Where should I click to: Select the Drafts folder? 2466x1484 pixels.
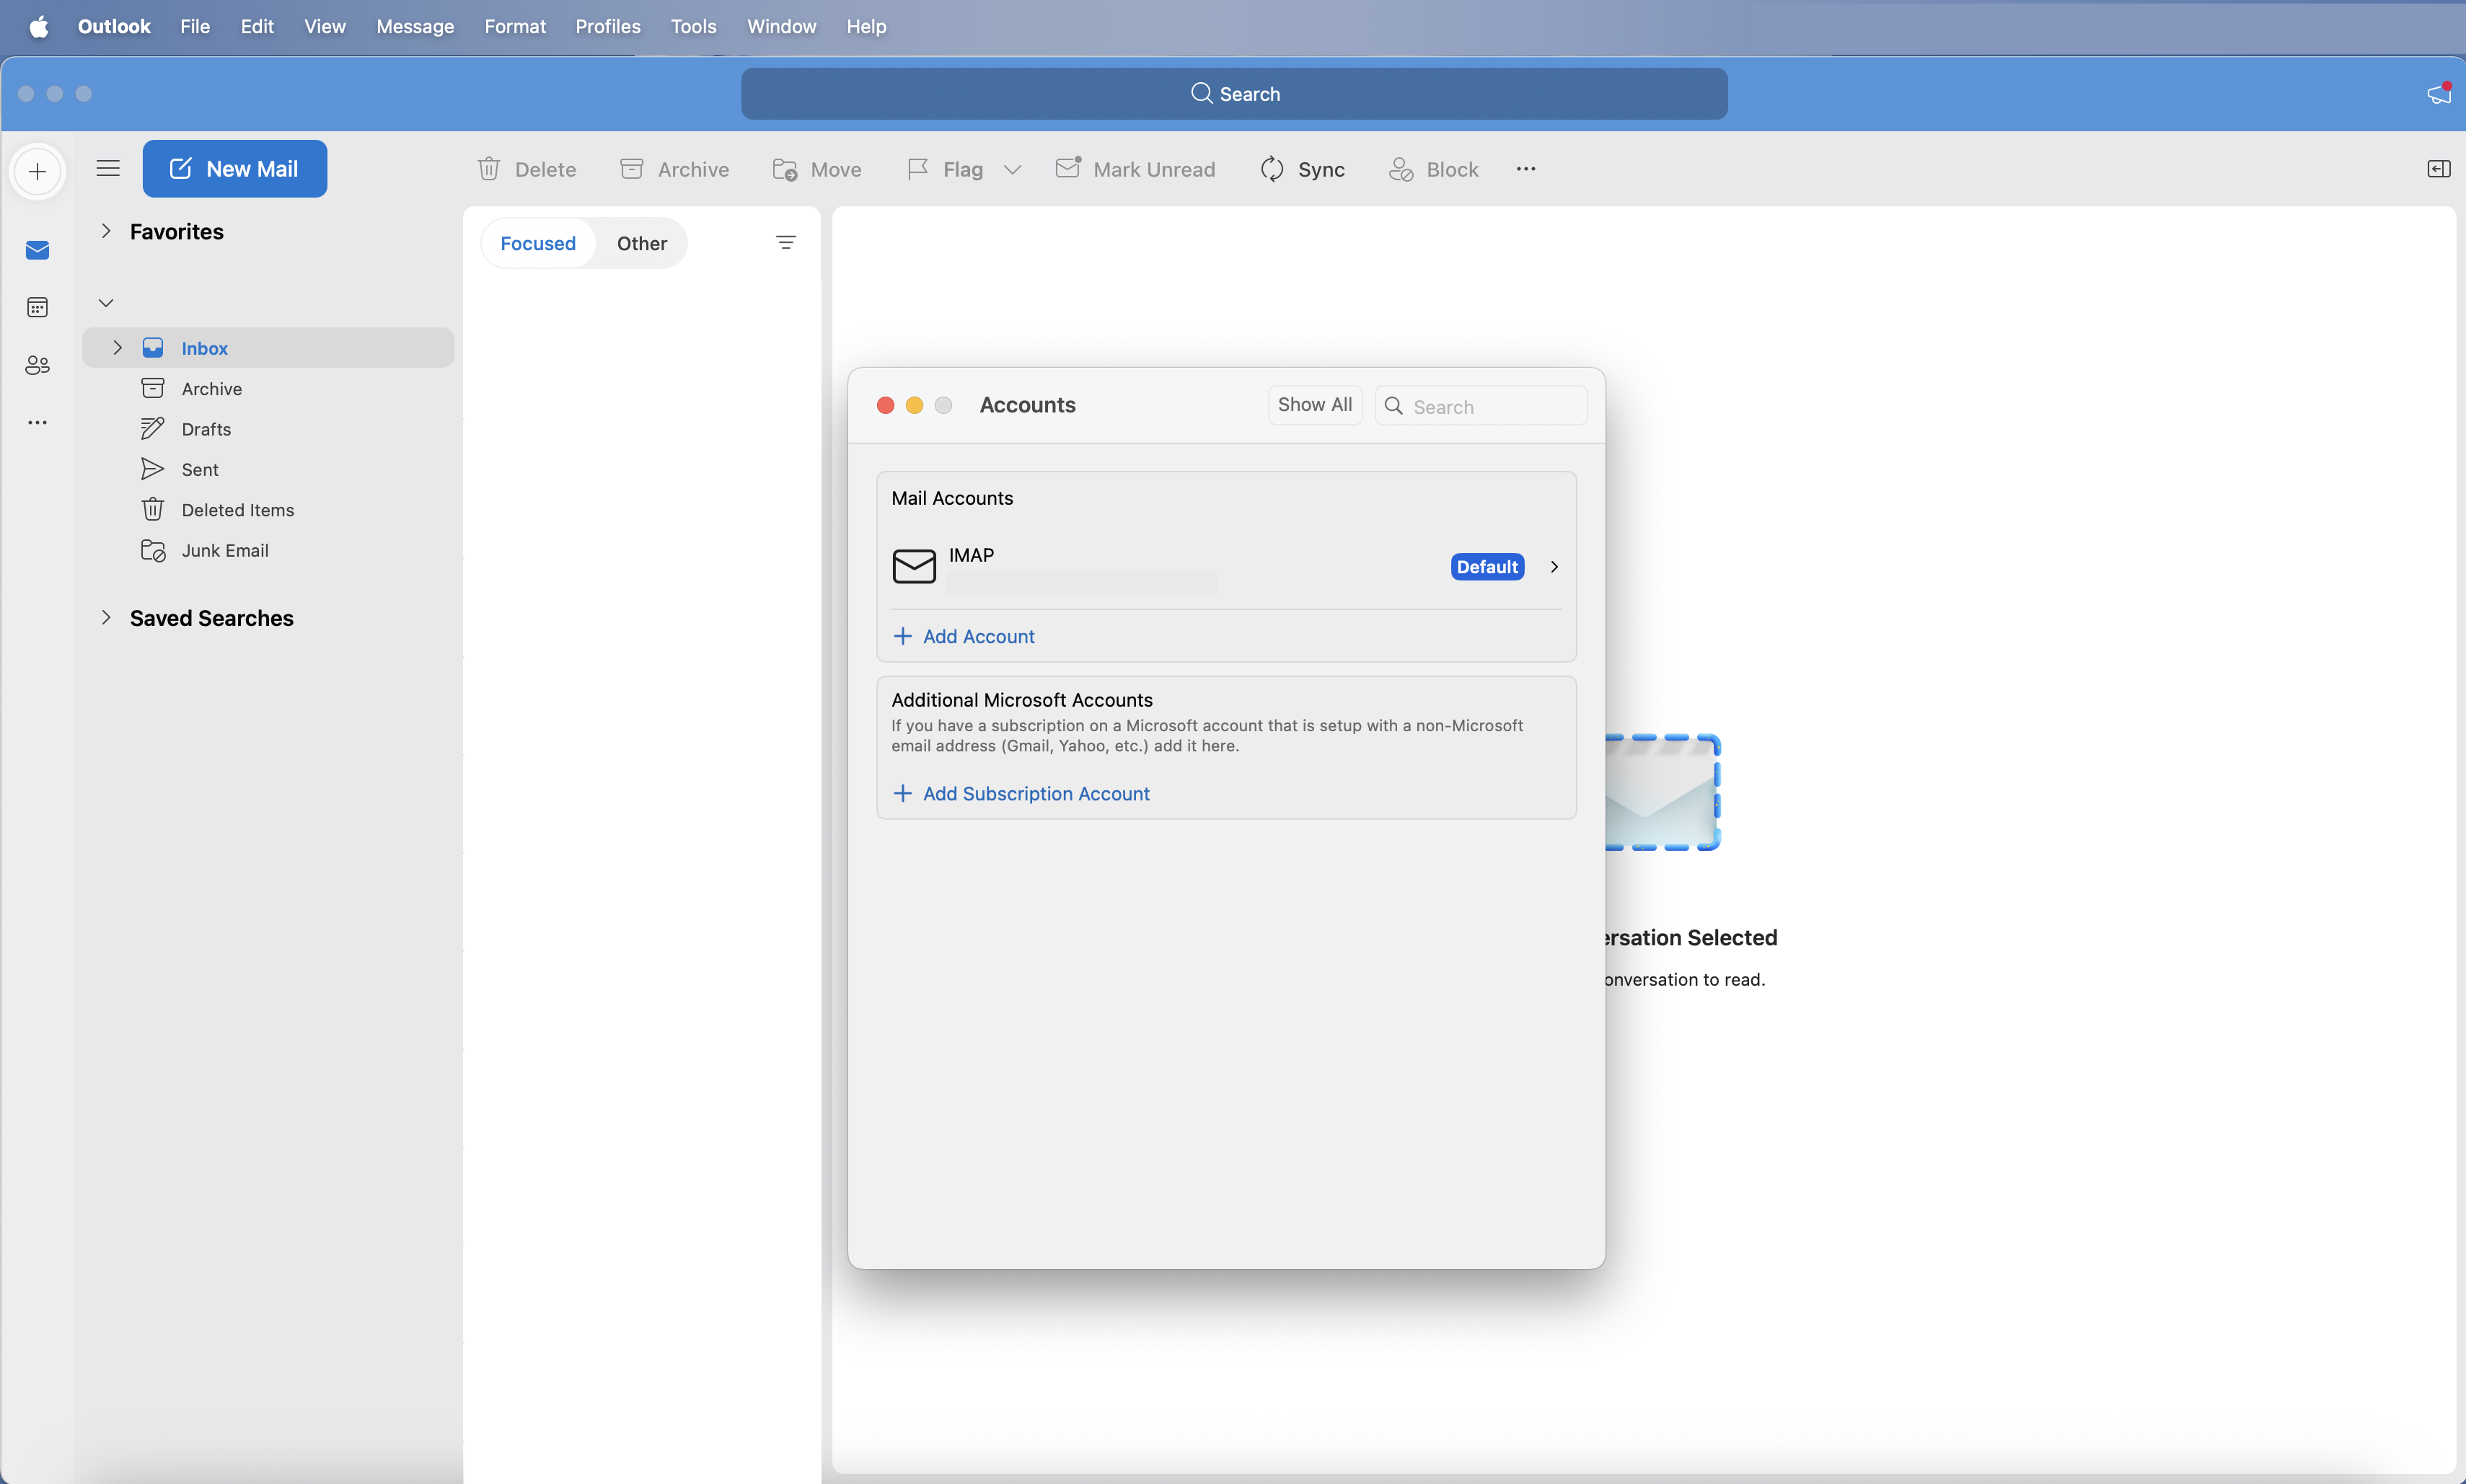(x=268, y=429)
